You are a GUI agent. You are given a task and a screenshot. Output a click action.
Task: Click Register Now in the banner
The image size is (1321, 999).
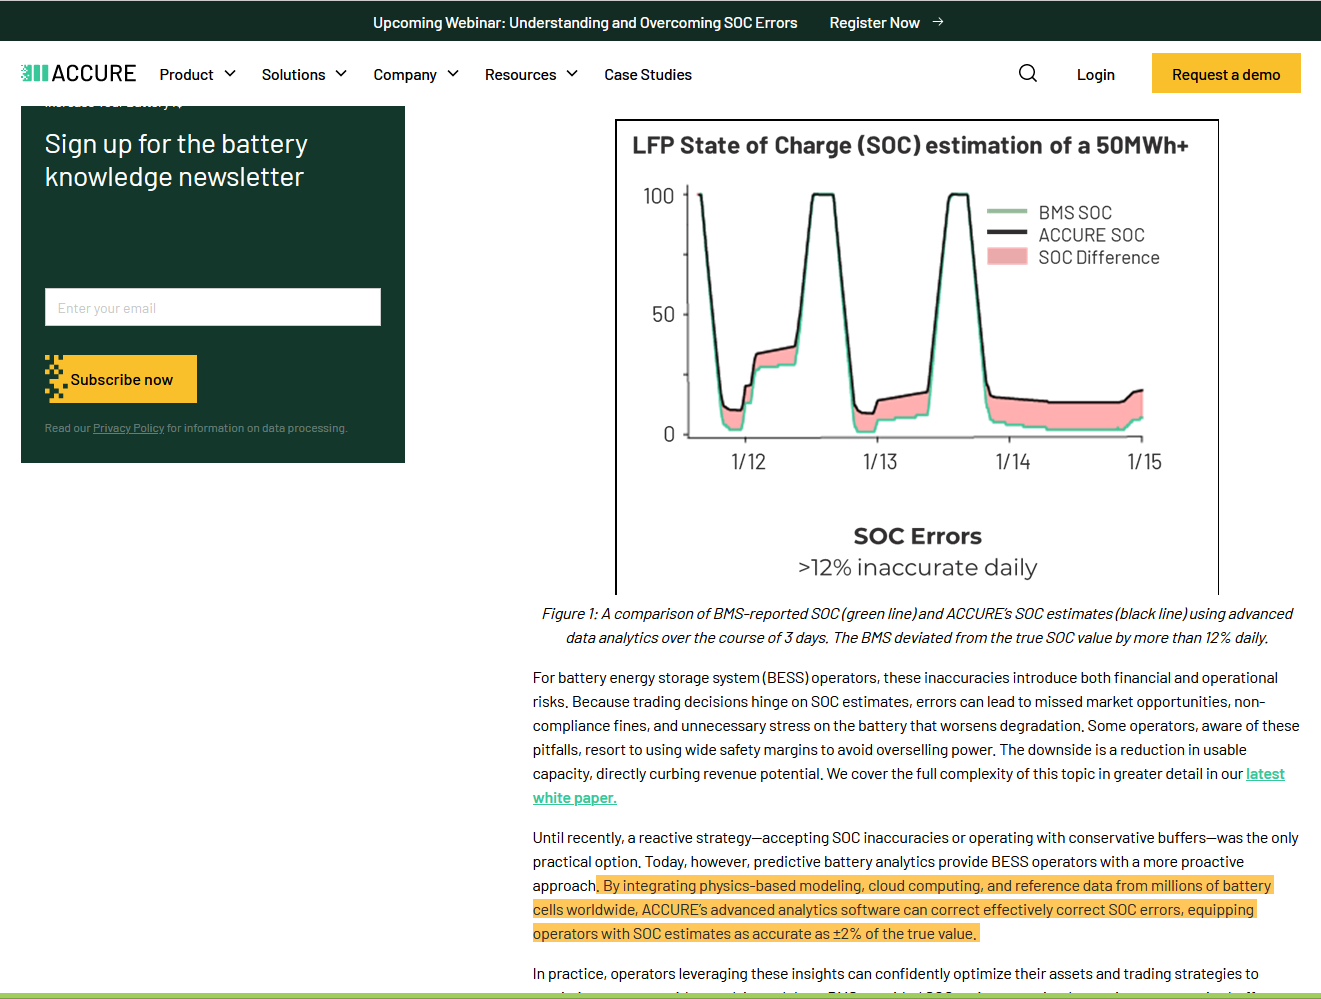click(x=874, y=22)
